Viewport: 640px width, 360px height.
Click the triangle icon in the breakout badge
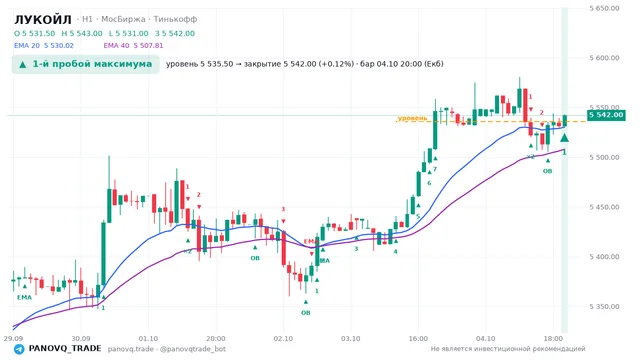point(23,64)
